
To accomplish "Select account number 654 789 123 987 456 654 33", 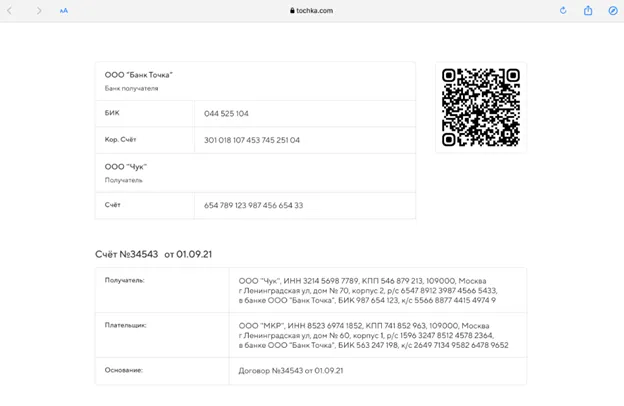I will click(x=253, y=205).
